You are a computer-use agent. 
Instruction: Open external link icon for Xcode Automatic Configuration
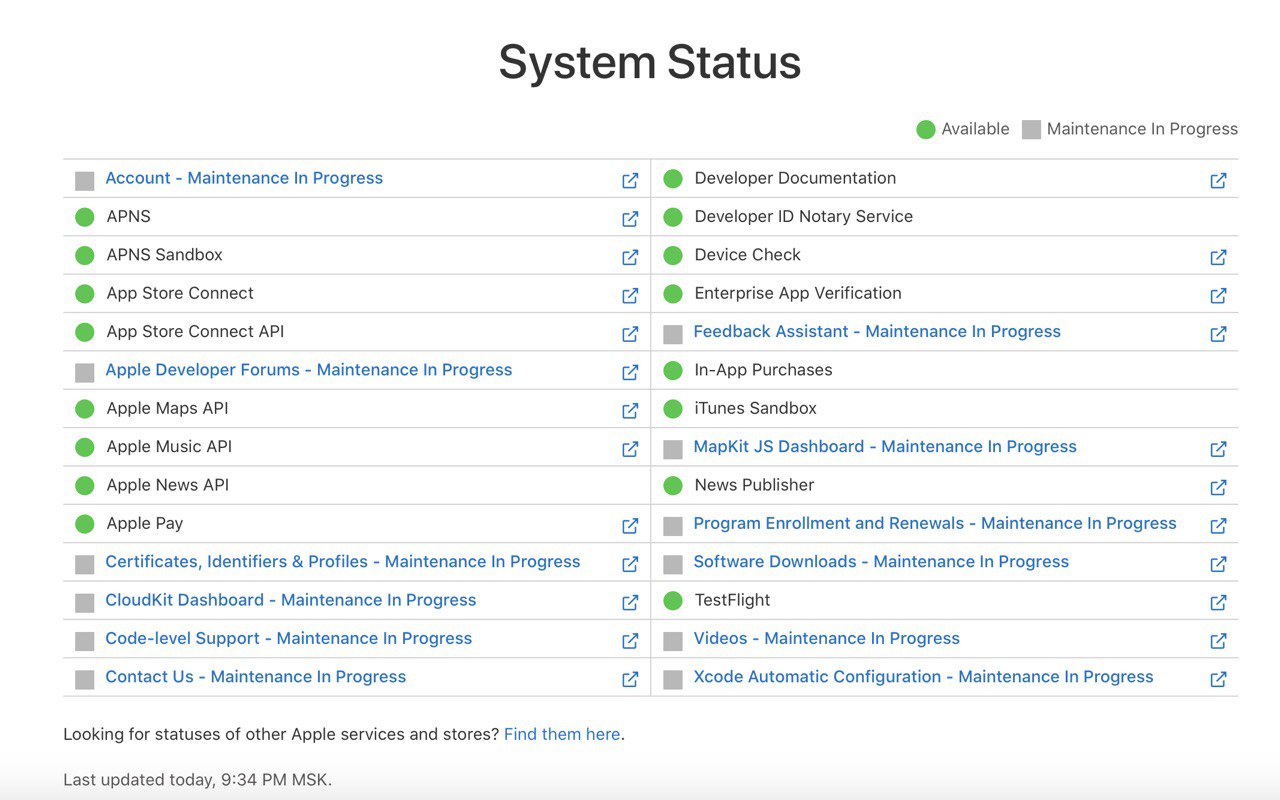[1218, 678]
